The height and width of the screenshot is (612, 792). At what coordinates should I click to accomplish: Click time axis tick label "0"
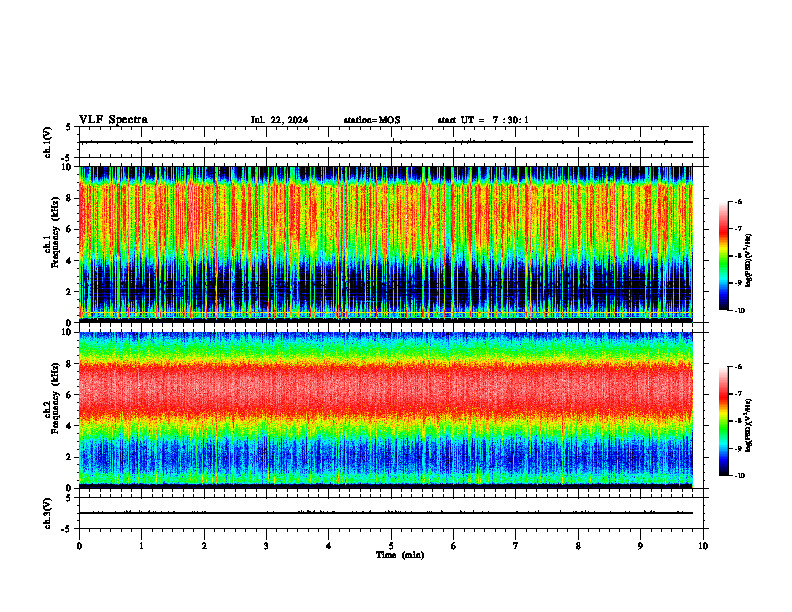(x=79, y=546)
